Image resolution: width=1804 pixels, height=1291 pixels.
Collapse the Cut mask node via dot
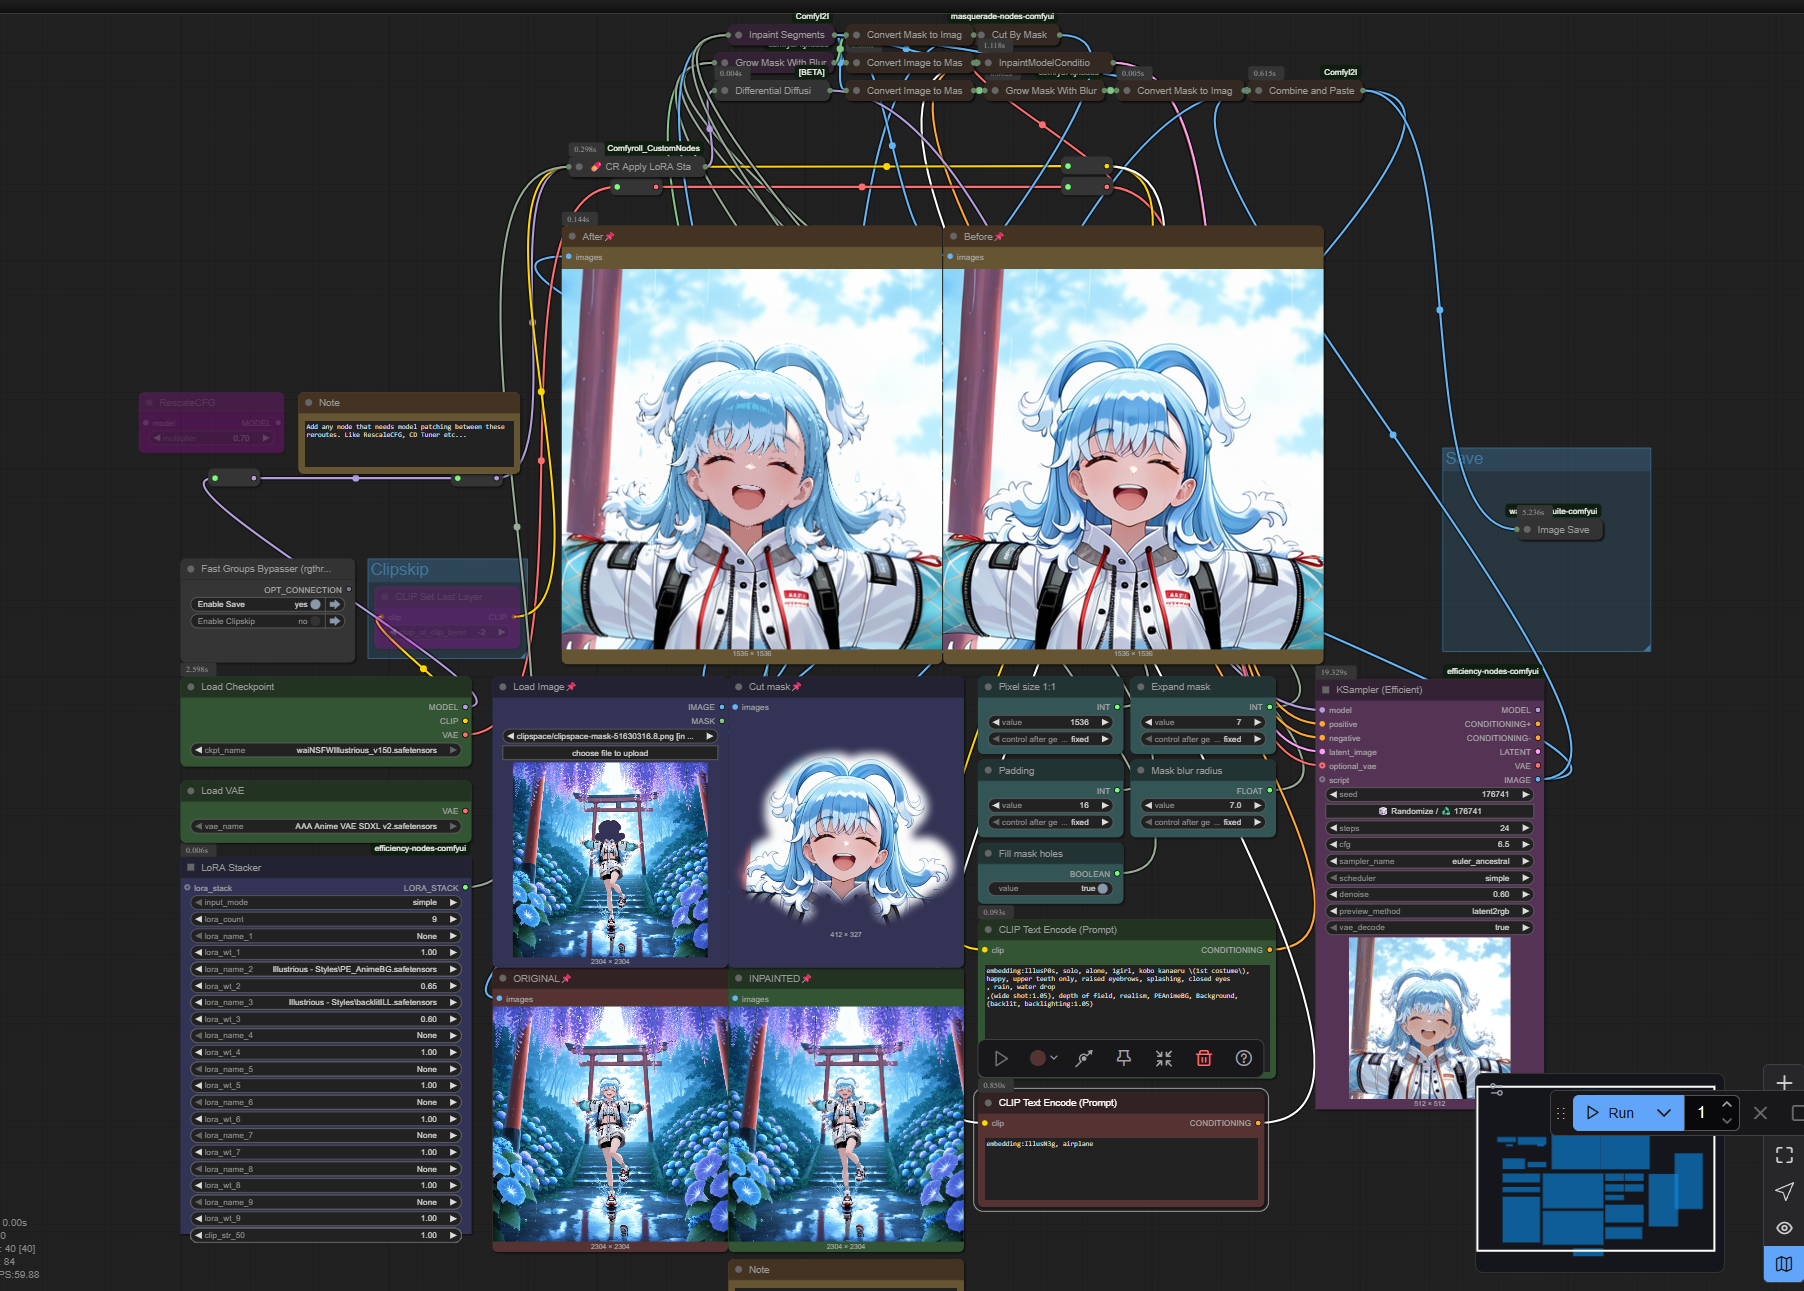click(738, 687)
